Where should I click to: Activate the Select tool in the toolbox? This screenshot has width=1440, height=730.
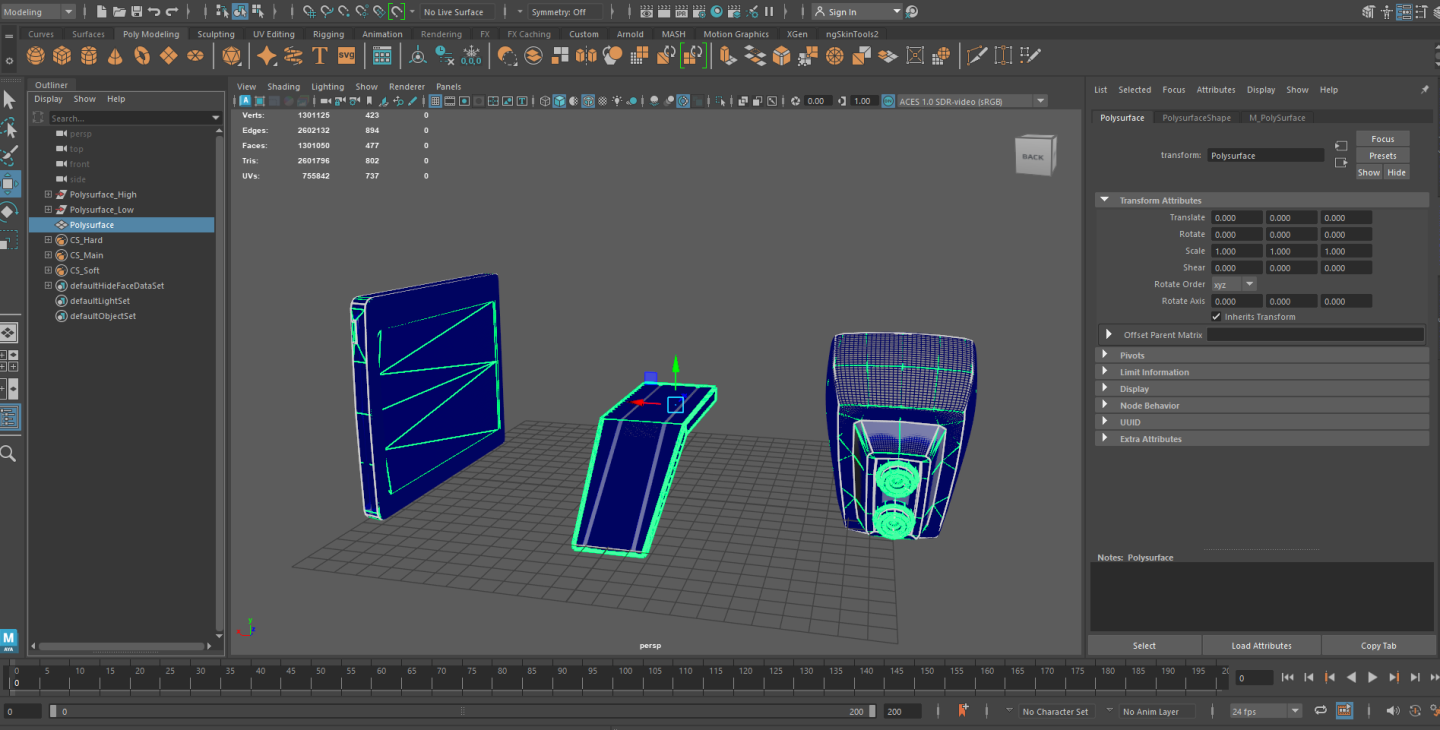(x=9, y=100)
